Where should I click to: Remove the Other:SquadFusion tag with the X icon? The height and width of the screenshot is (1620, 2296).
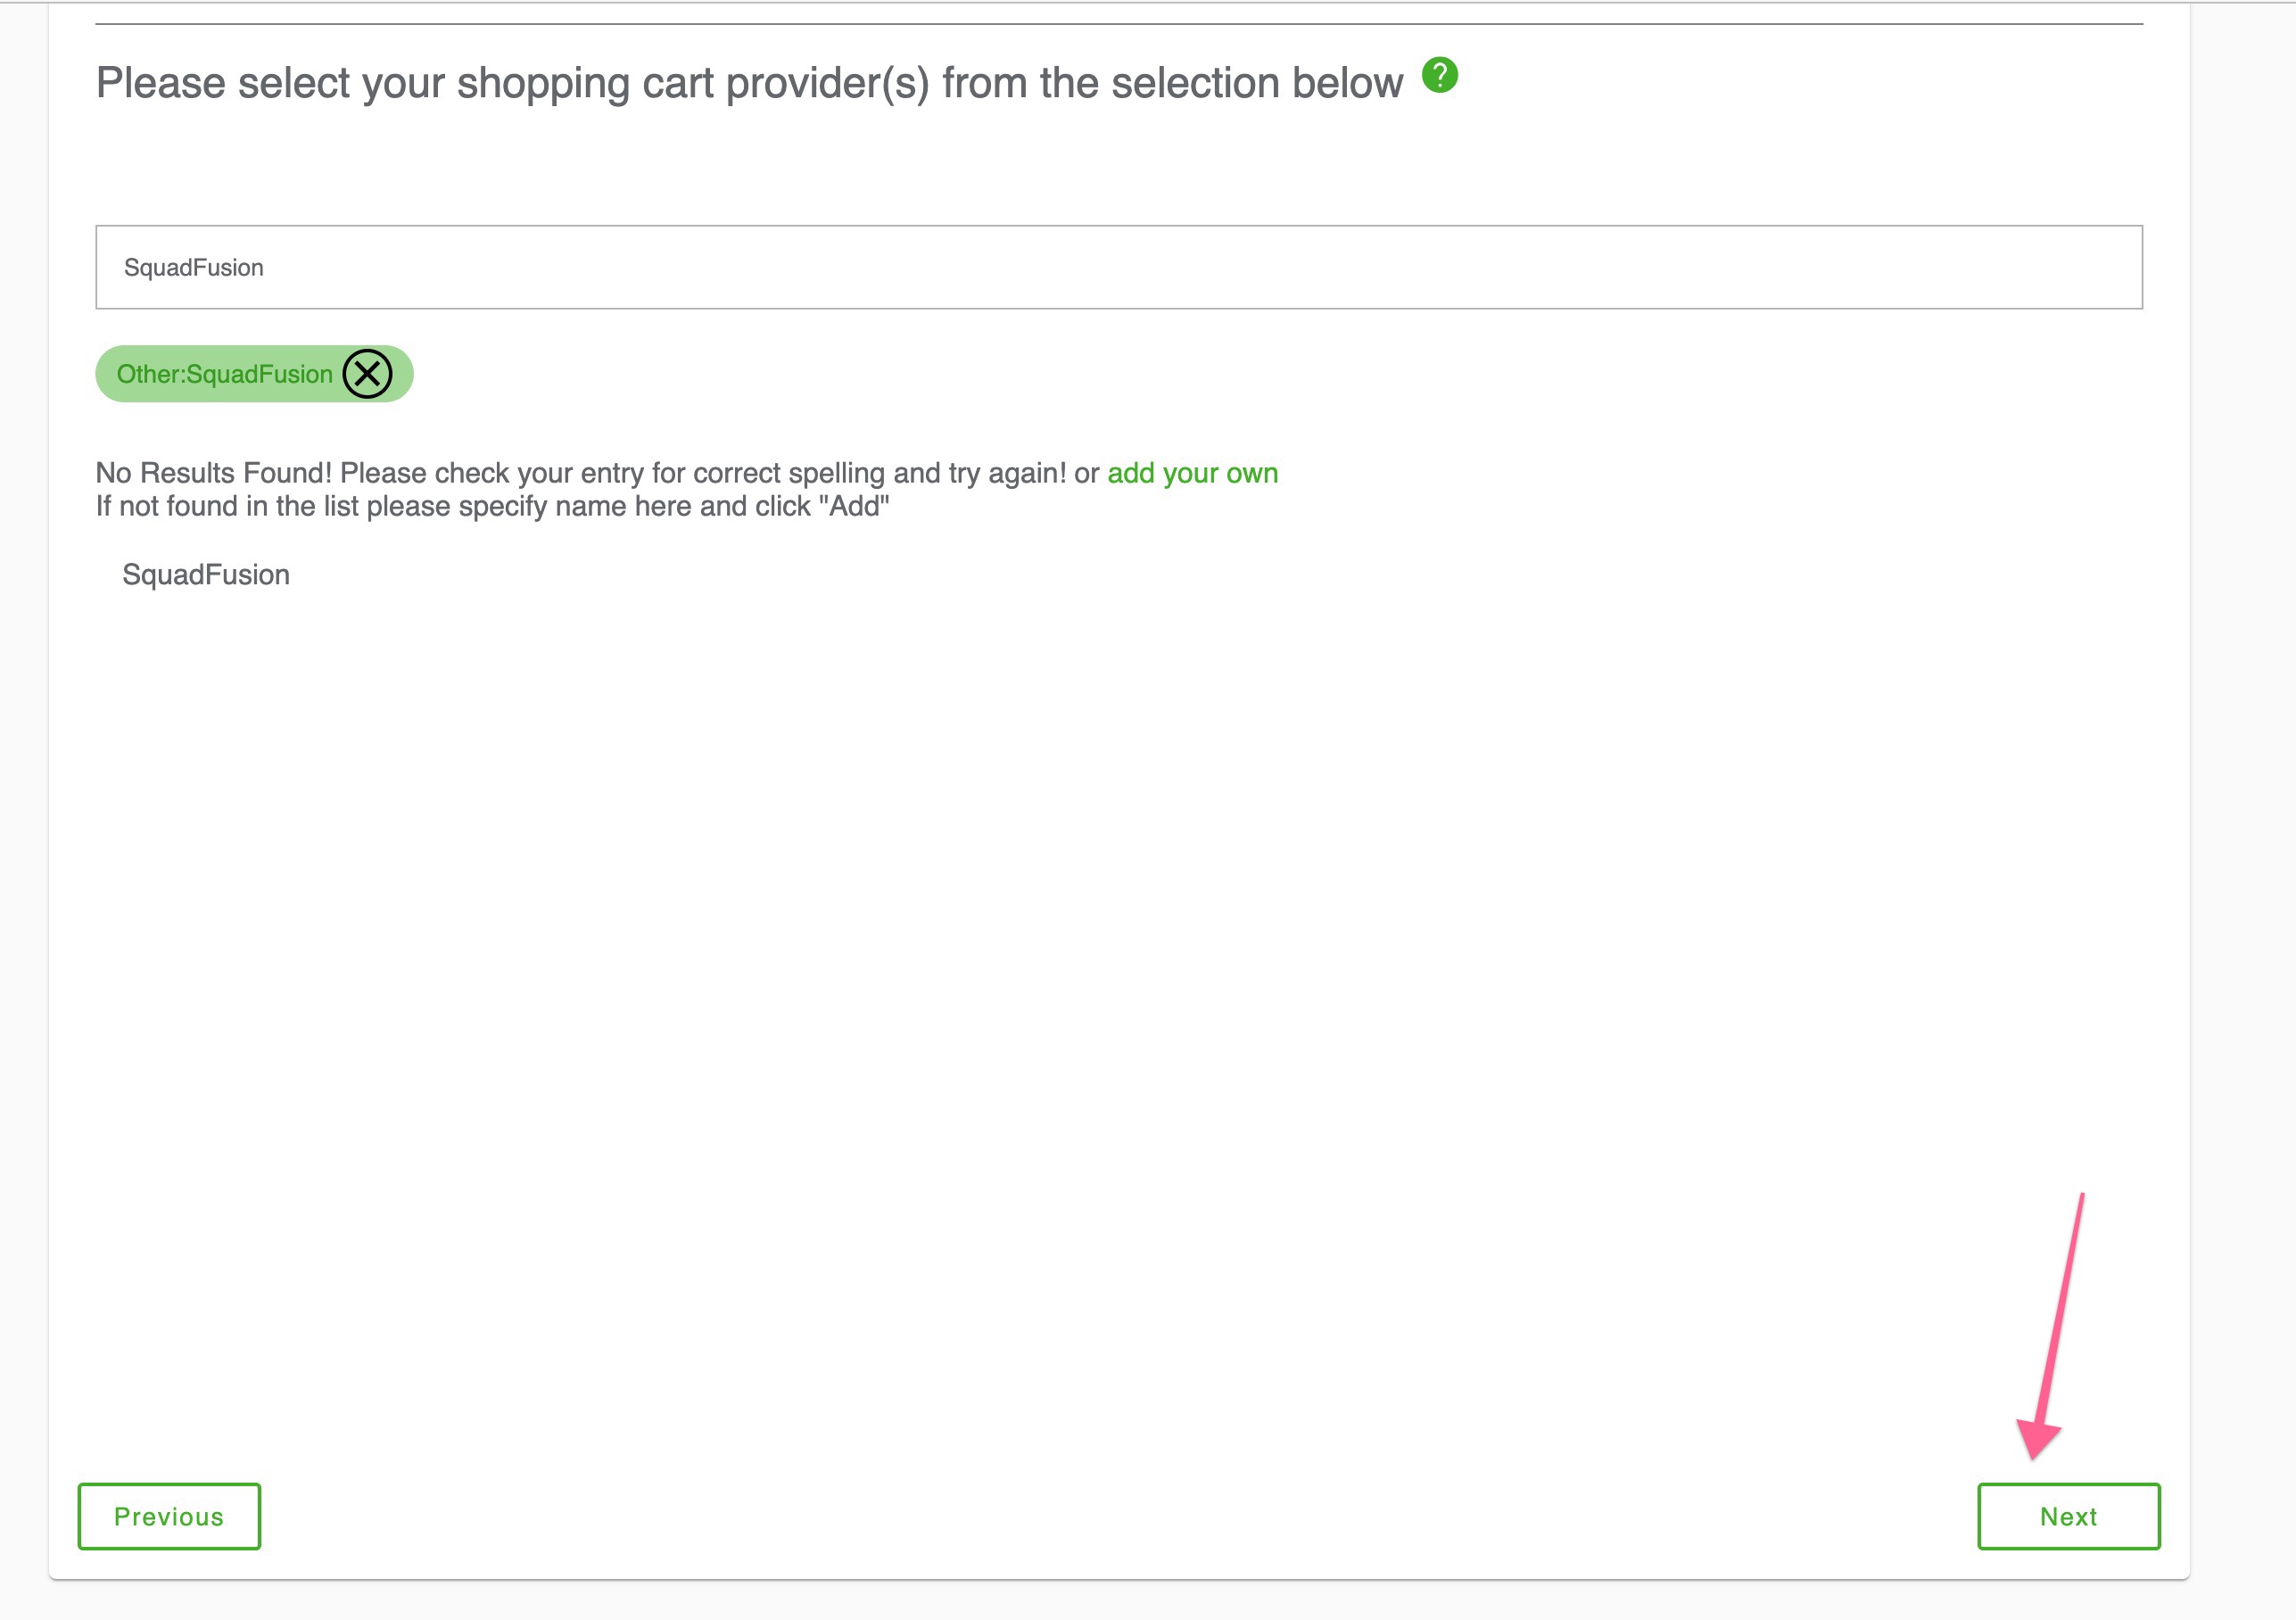(x=367, y=374)
